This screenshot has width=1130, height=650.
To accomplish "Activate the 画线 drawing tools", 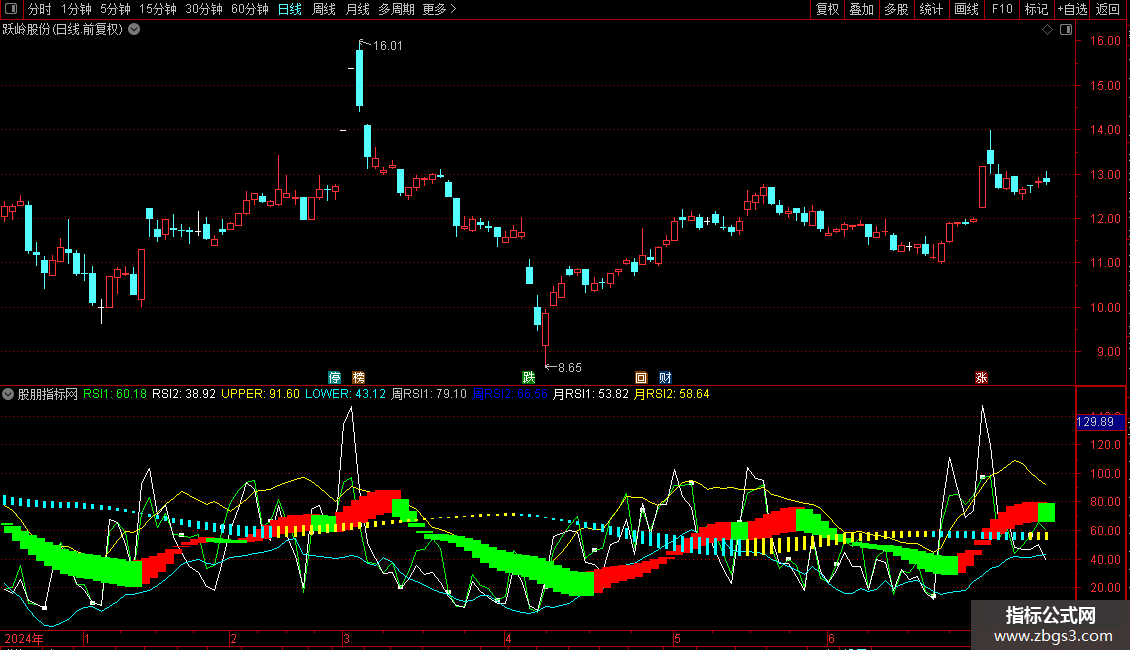I will coord(966,9).
